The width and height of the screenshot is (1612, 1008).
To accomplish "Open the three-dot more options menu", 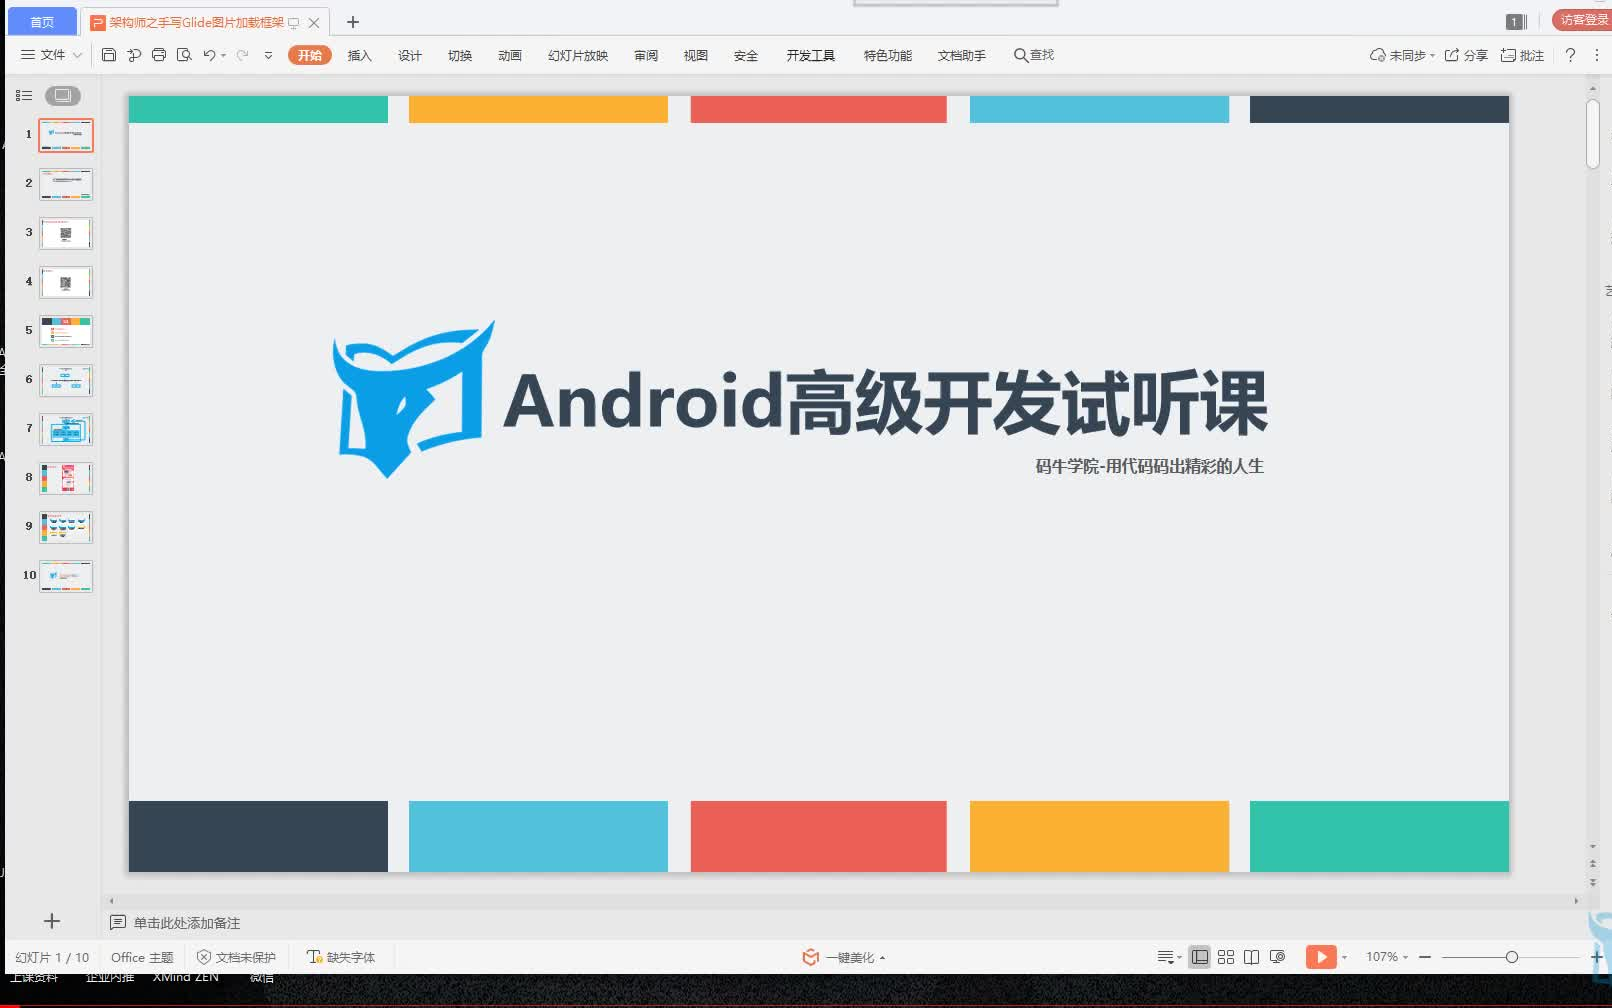I will pyautogui.click(x=1597, y=55).
